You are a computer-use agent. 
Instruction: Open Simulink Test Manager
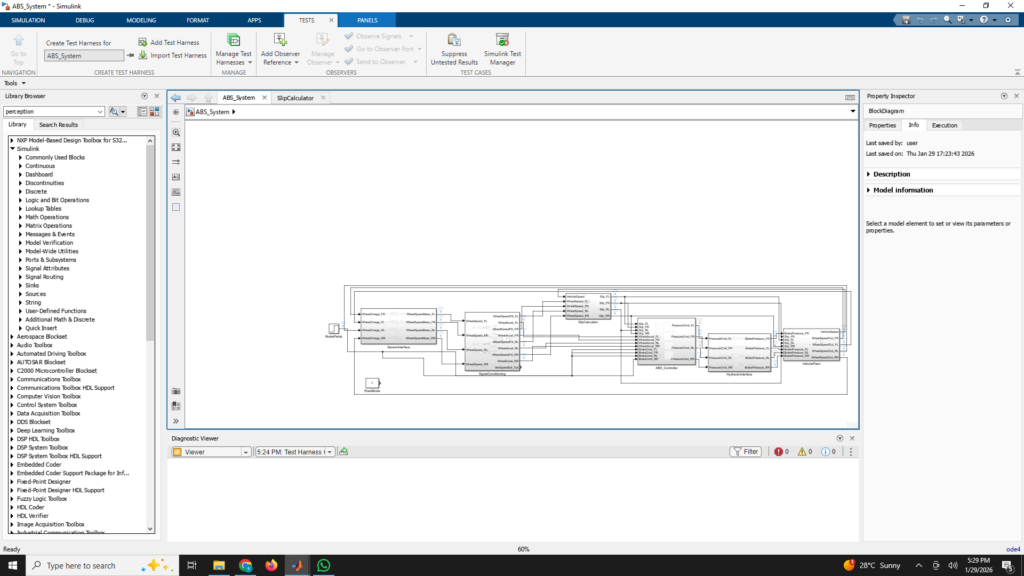501,40
